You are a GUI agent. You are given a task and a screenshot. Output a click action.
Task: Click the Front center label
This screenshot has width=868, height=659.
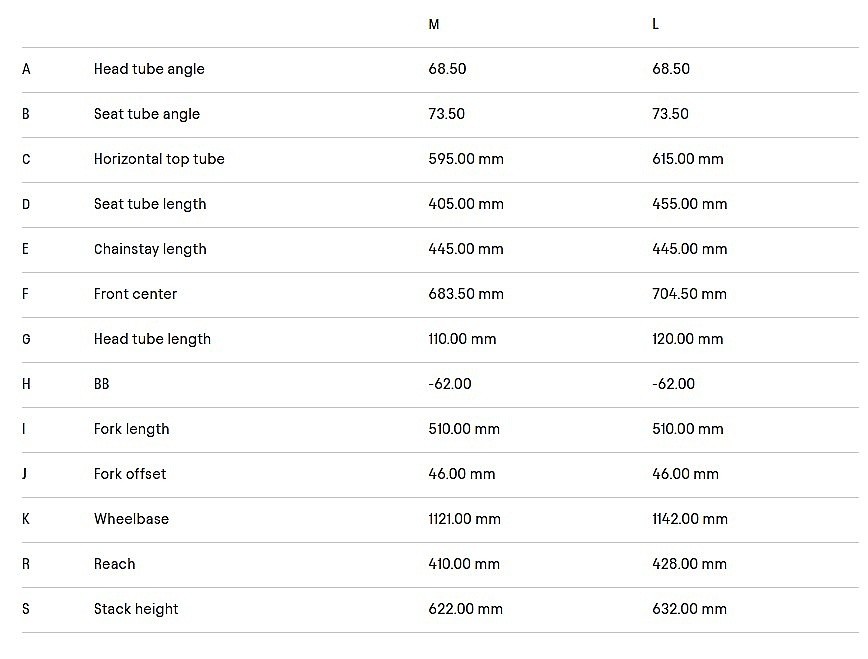(135, 294)
